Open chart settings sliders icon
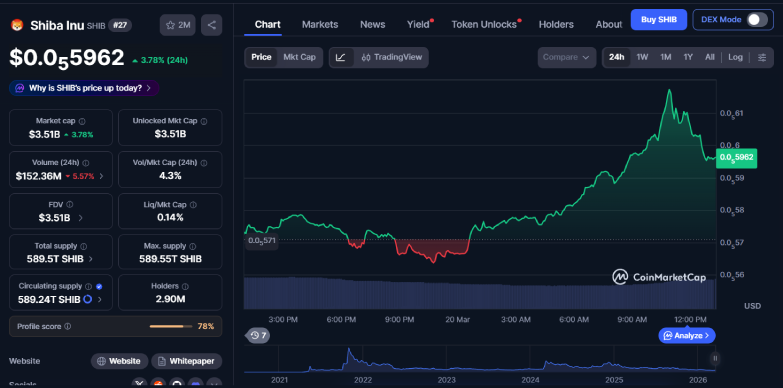783x388 pixels. pos(762,57)
